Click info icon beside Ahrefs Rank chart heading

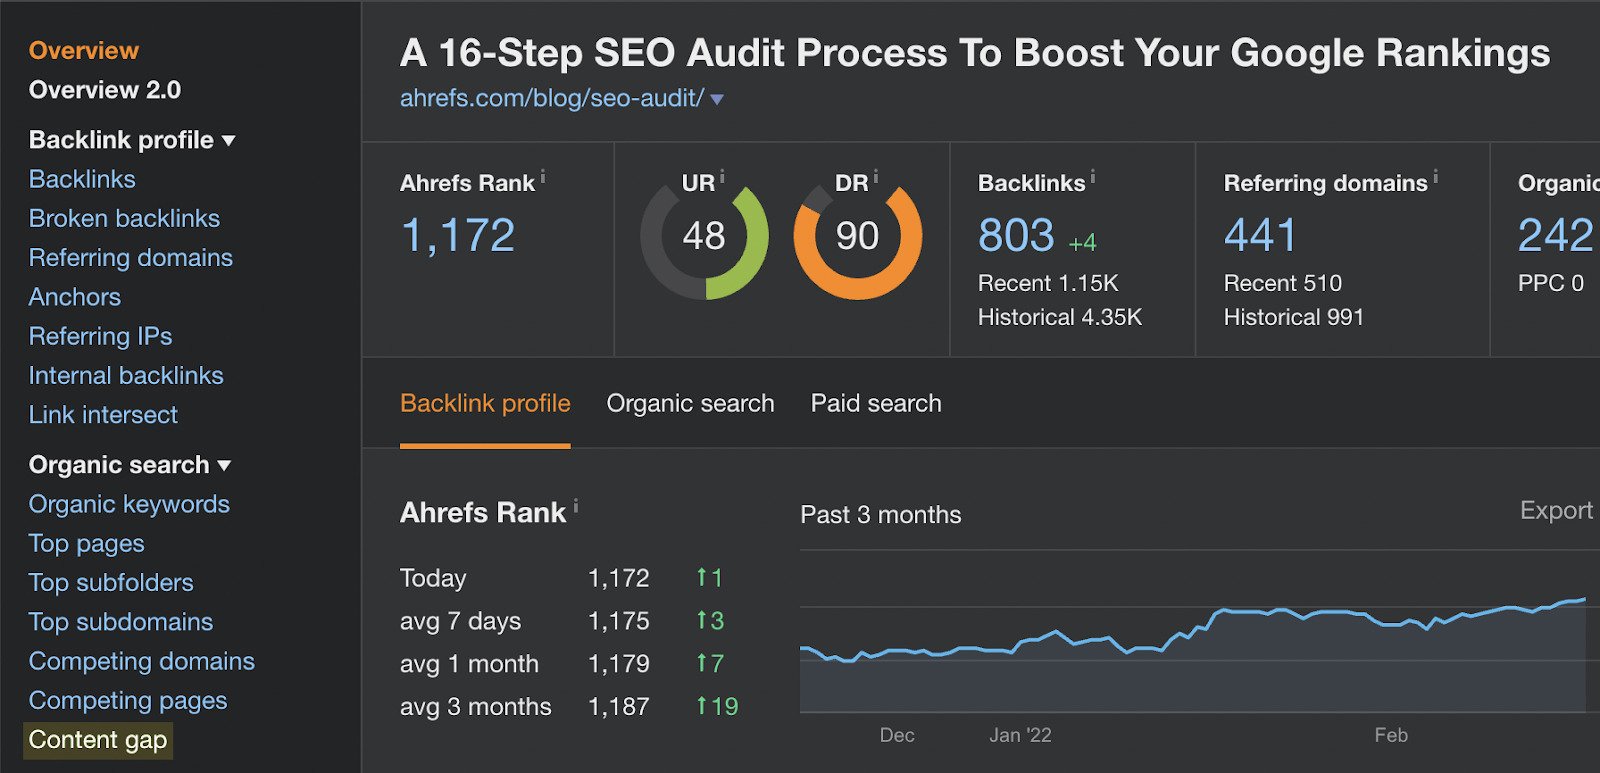point(576,506)
